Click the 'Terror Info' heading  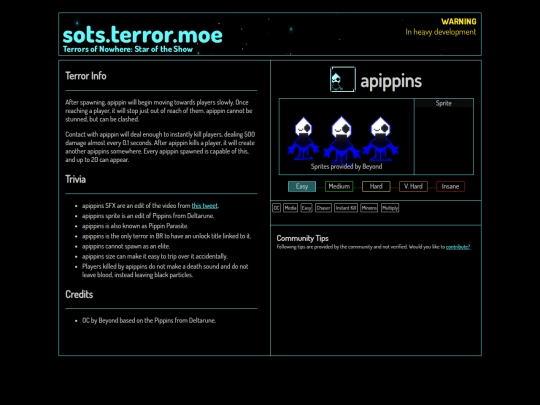point(86,76)
